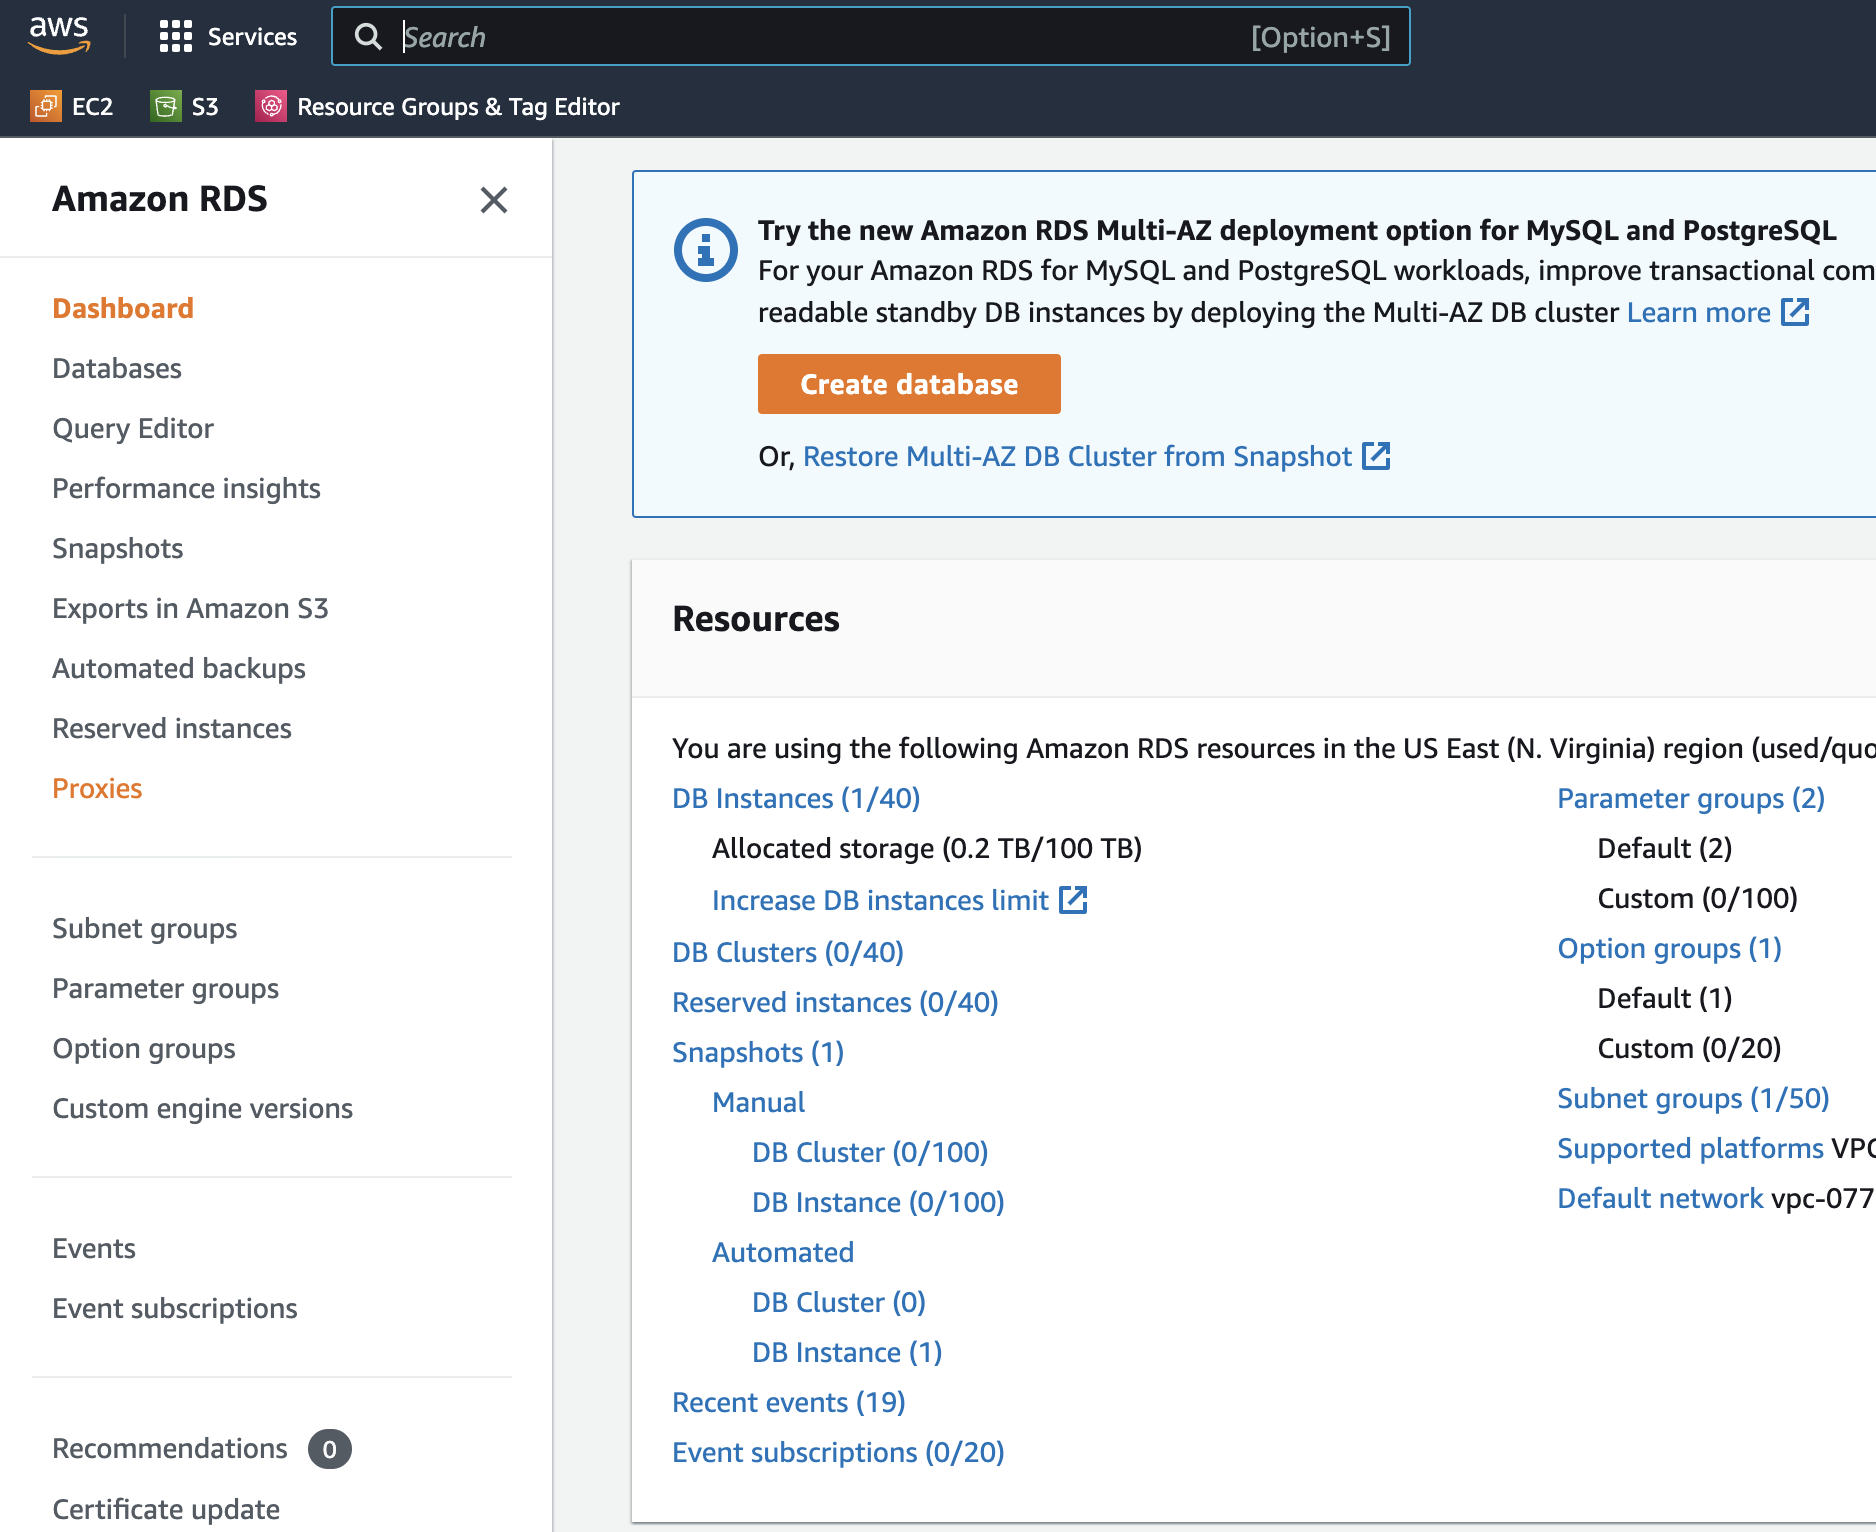Open Event subscriptions (0/20) link

(838, 1452)
